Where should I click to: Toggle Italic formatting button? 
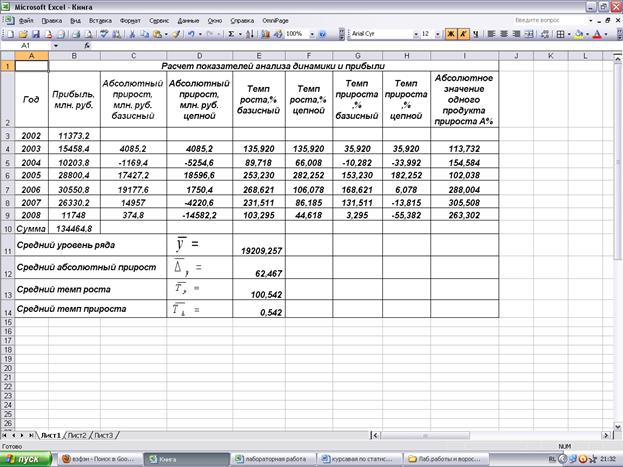(x=463, y=33)
